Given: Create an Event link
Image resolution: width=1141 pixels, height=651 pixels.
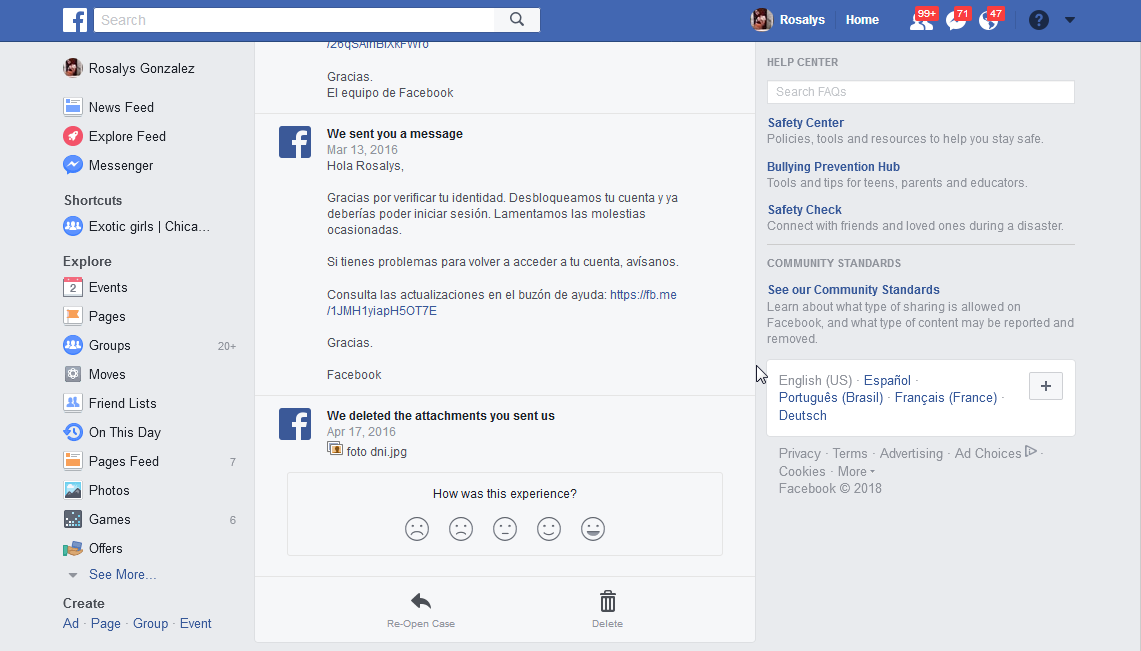Looking at the screenshot, I should point(196,623).
